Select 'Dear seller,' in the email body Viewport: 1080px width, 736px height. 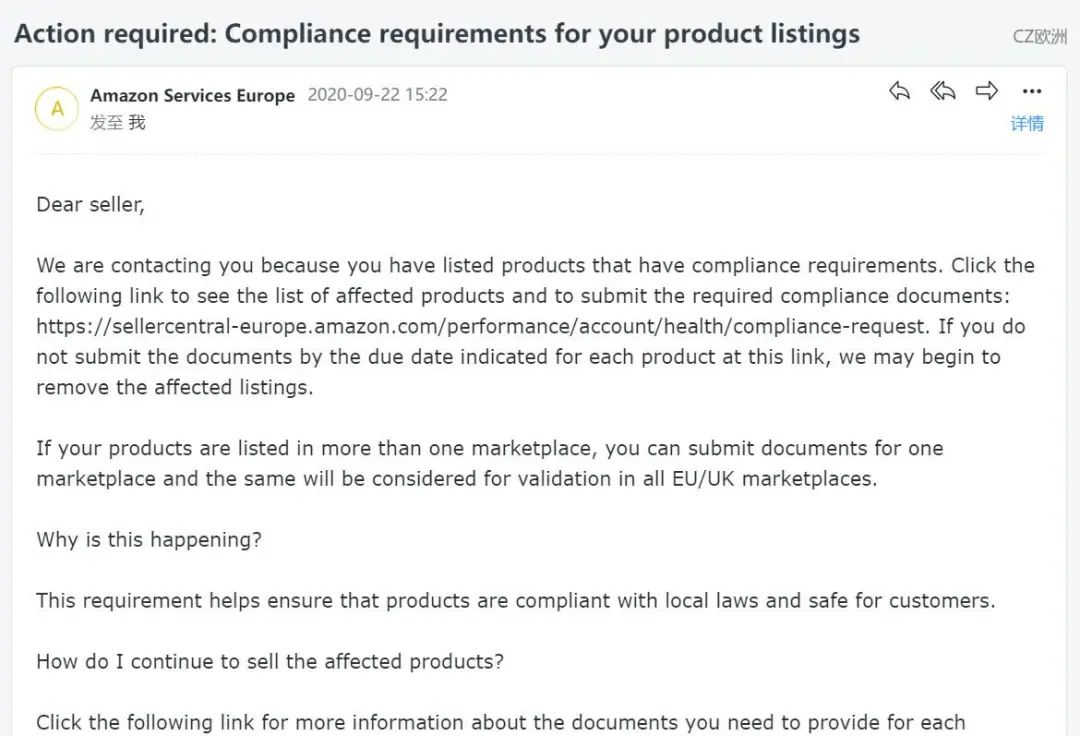coord(90,204)
